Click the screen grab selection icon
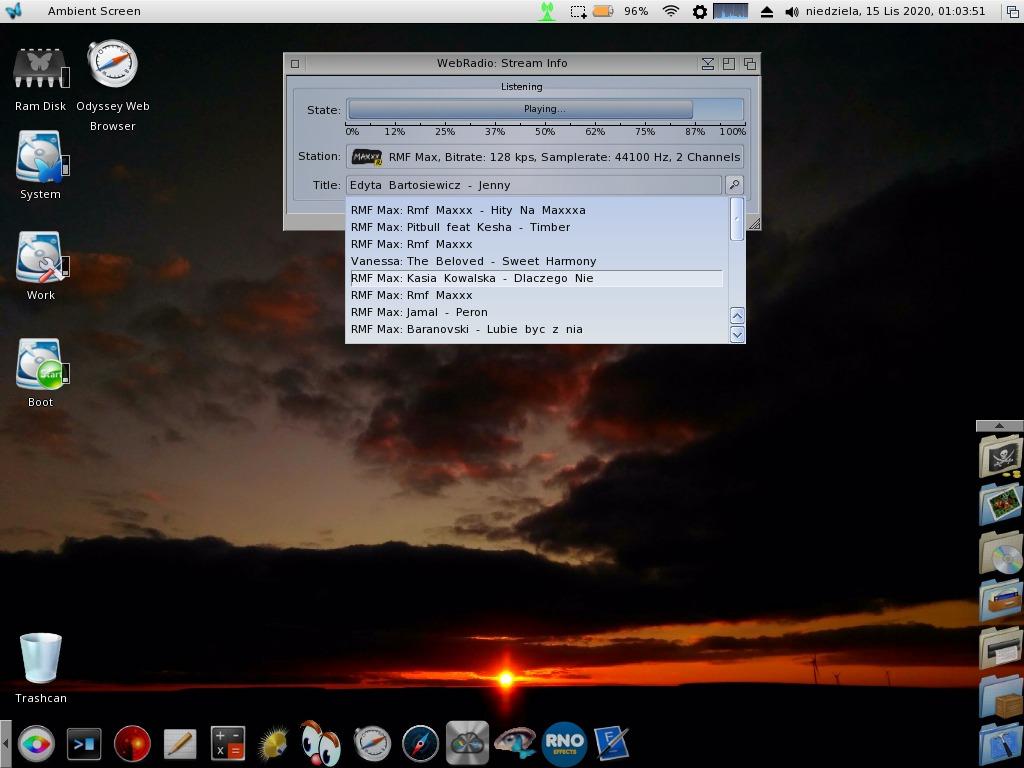 click(x=578, y=11)
